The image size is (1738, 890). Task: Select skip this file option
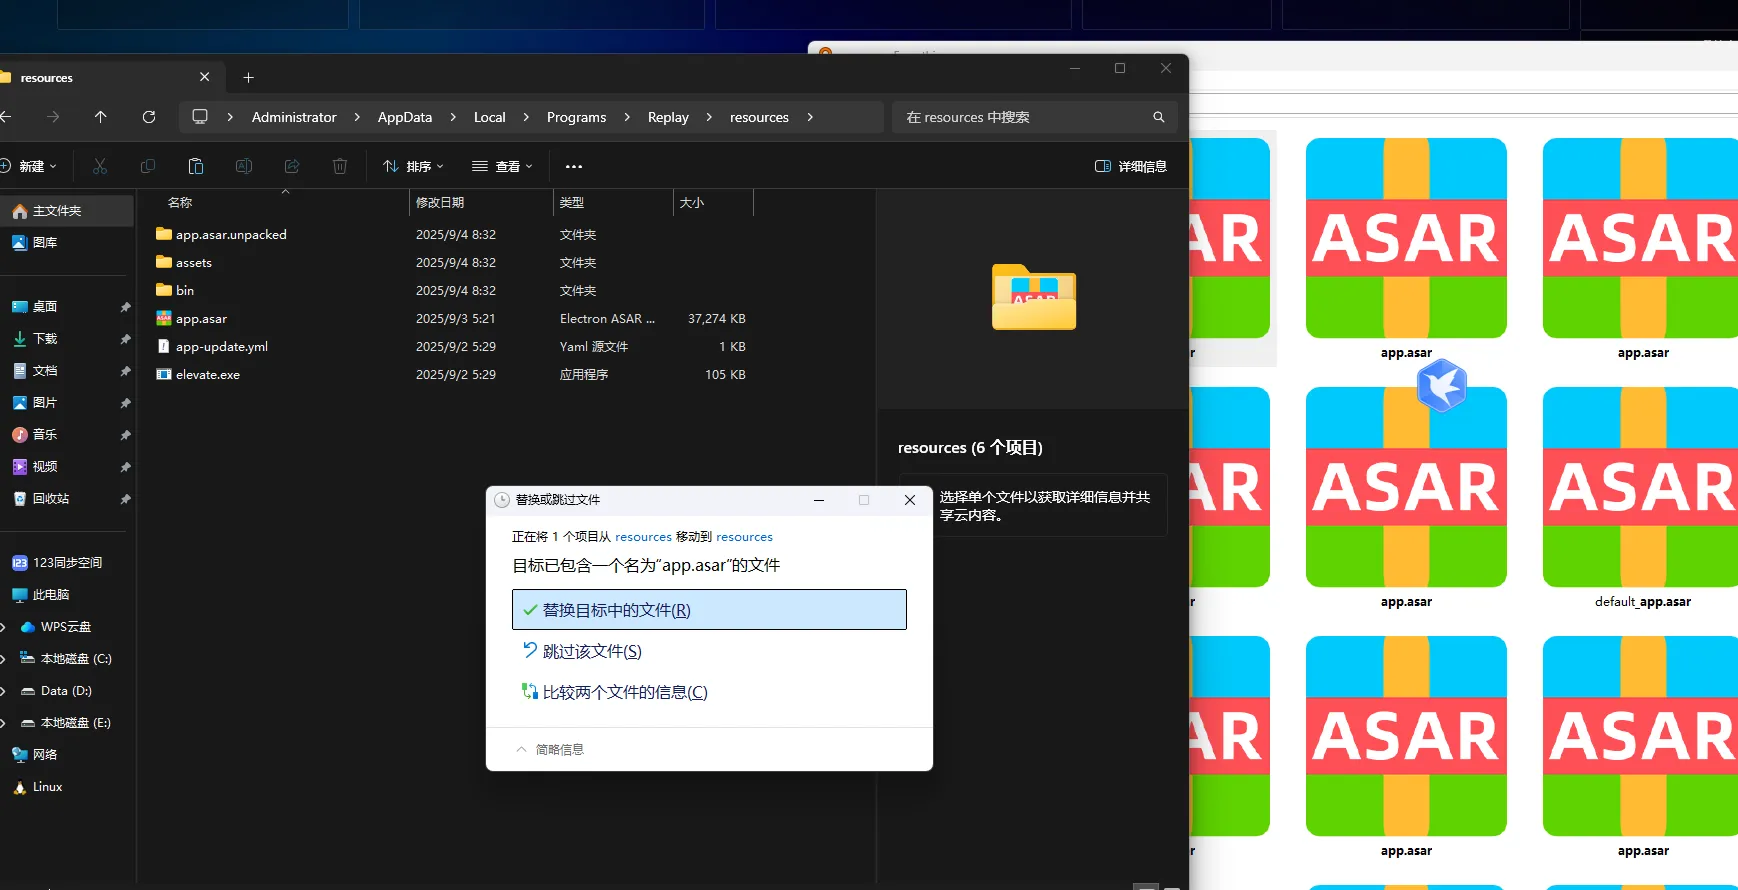[591, 651]
